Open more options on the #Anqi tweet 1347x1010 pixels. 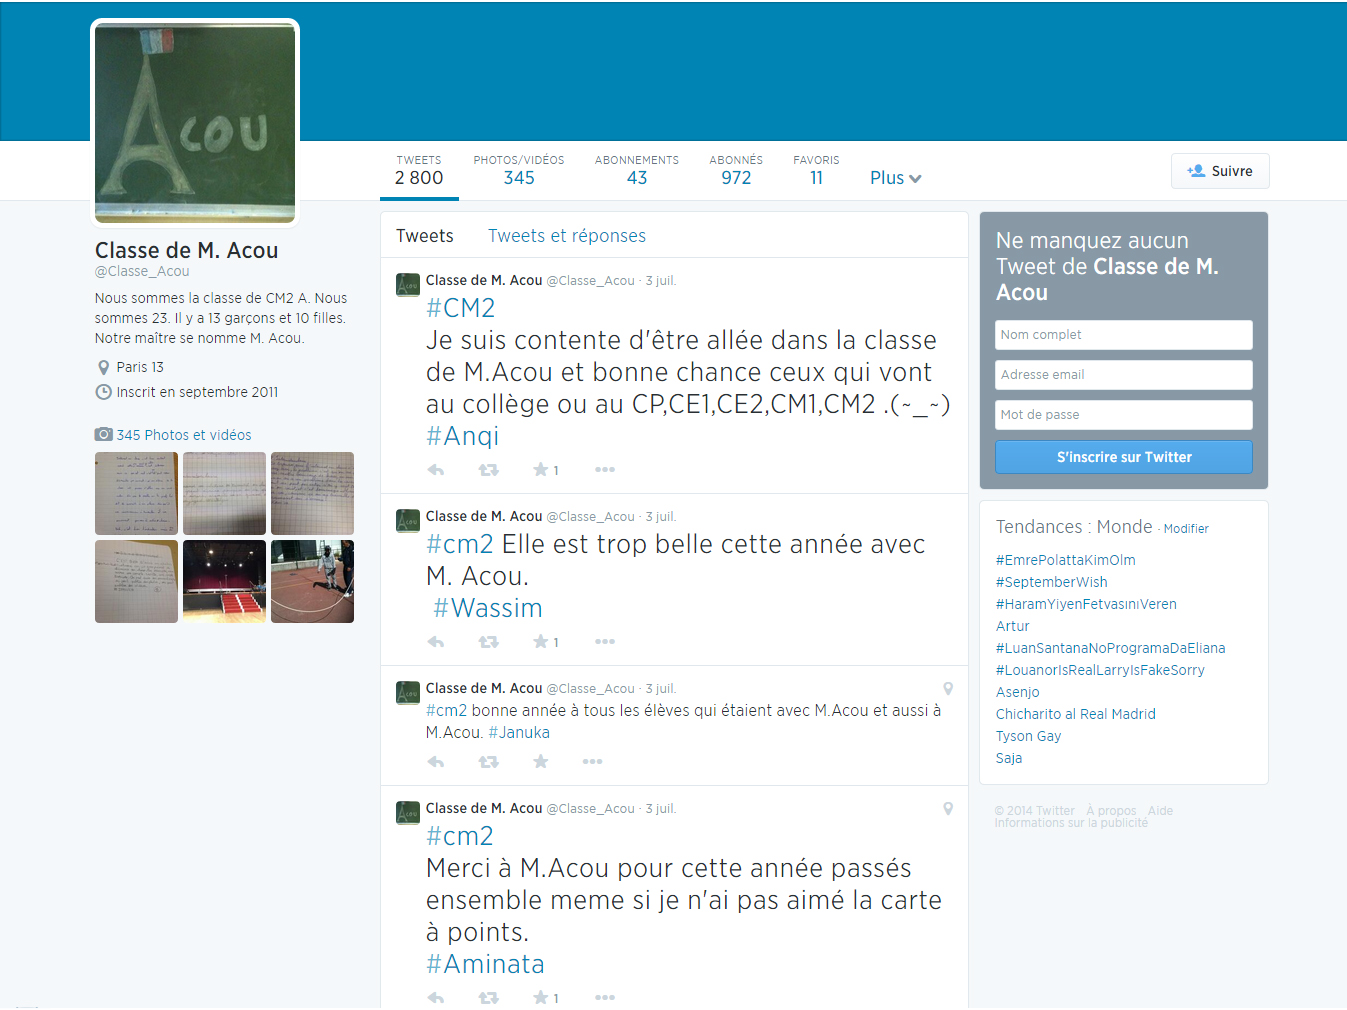tap(605, 470)
